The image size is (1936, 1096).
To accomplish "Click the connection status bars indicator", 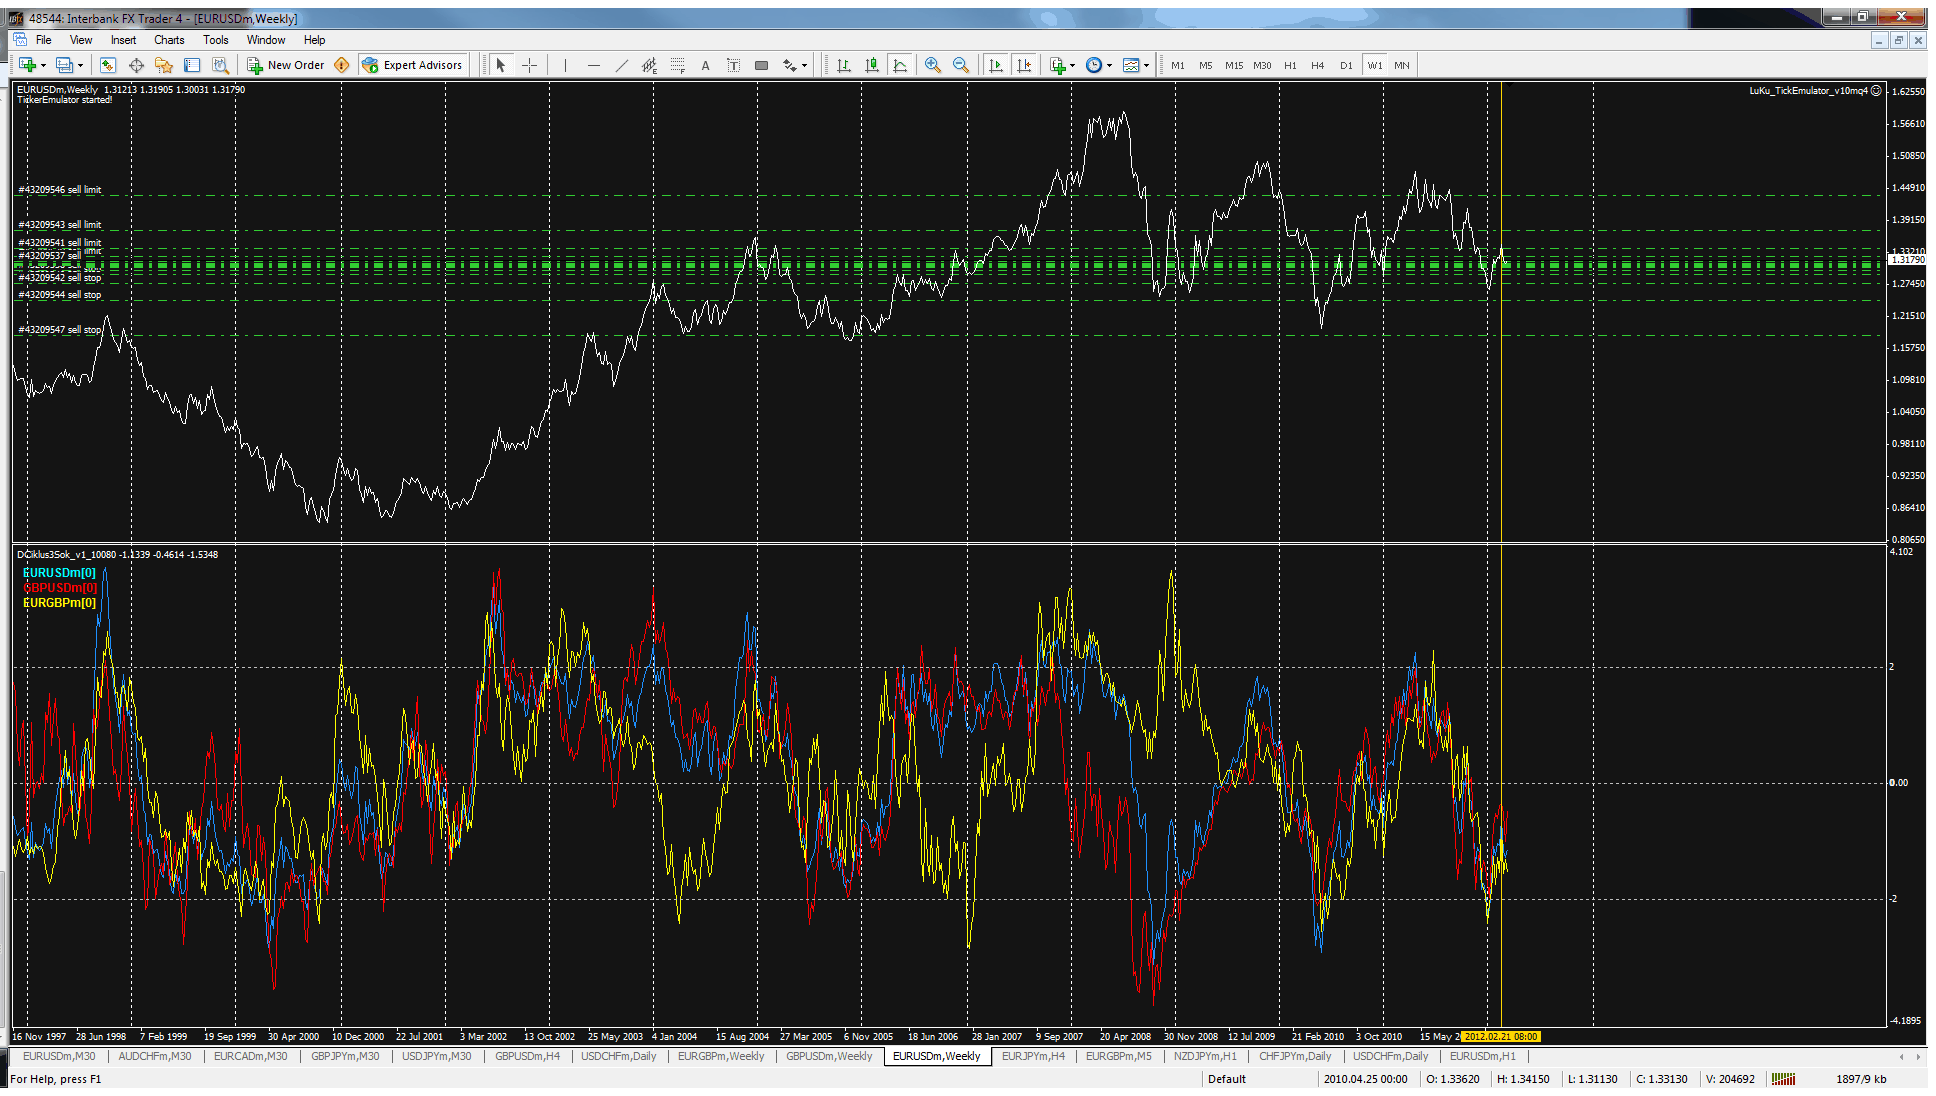I will pos(1783,1079).
